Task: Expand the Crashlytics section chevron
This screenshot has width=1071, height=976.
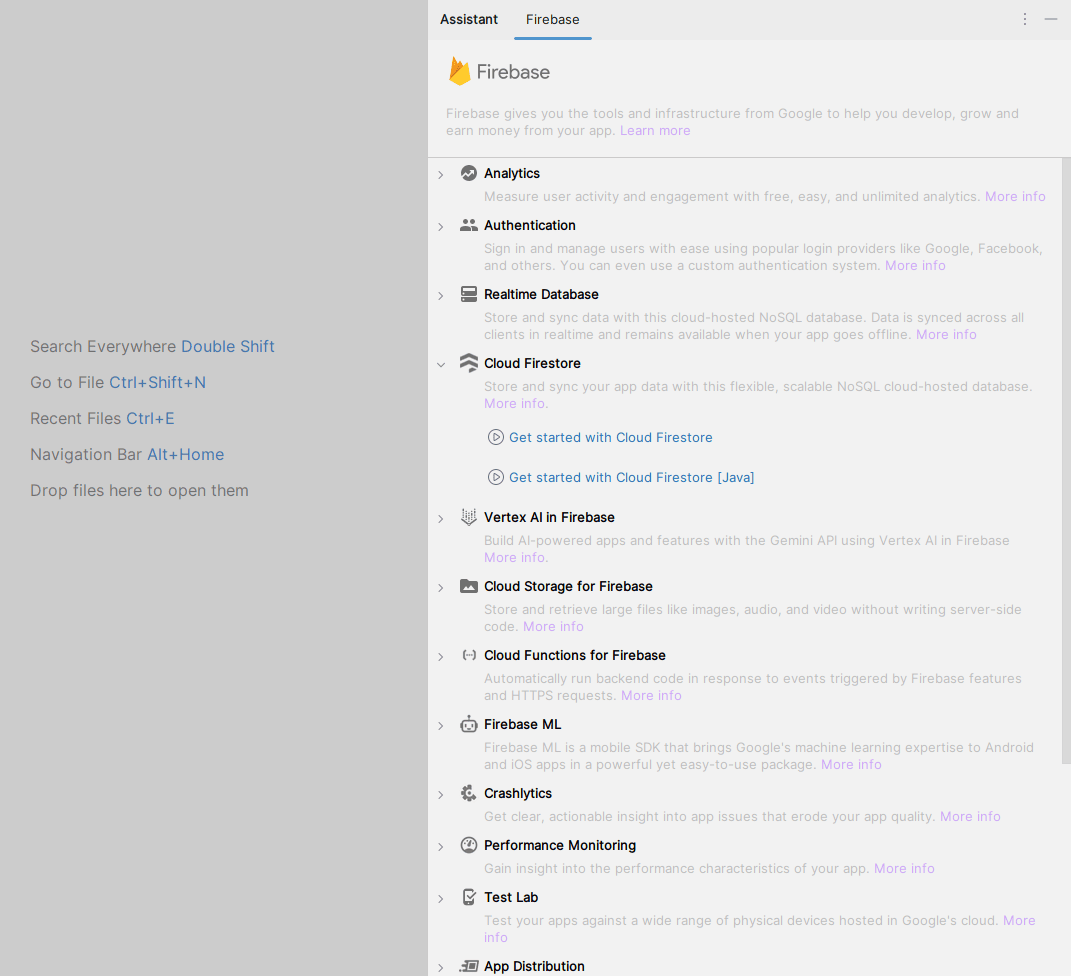Action: point(441,795)
